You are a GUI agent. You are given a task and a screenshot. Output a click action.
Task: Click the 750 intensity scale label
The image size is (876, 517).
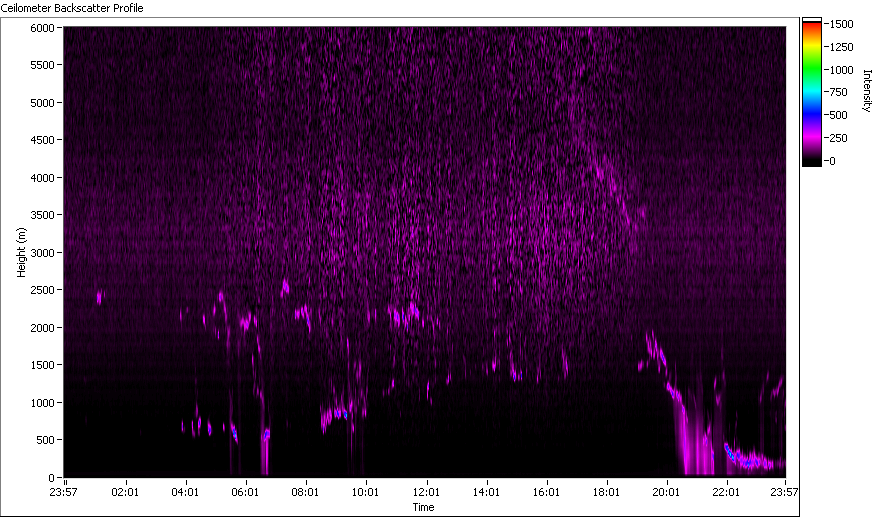pyautogui.click(x=839, y=92)
